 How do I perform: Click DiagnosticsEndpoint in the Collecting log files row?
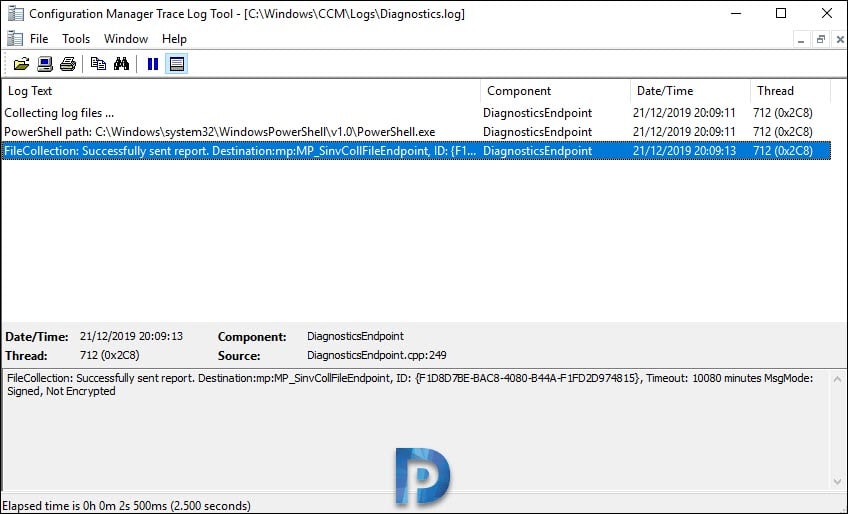coord(537,113)
